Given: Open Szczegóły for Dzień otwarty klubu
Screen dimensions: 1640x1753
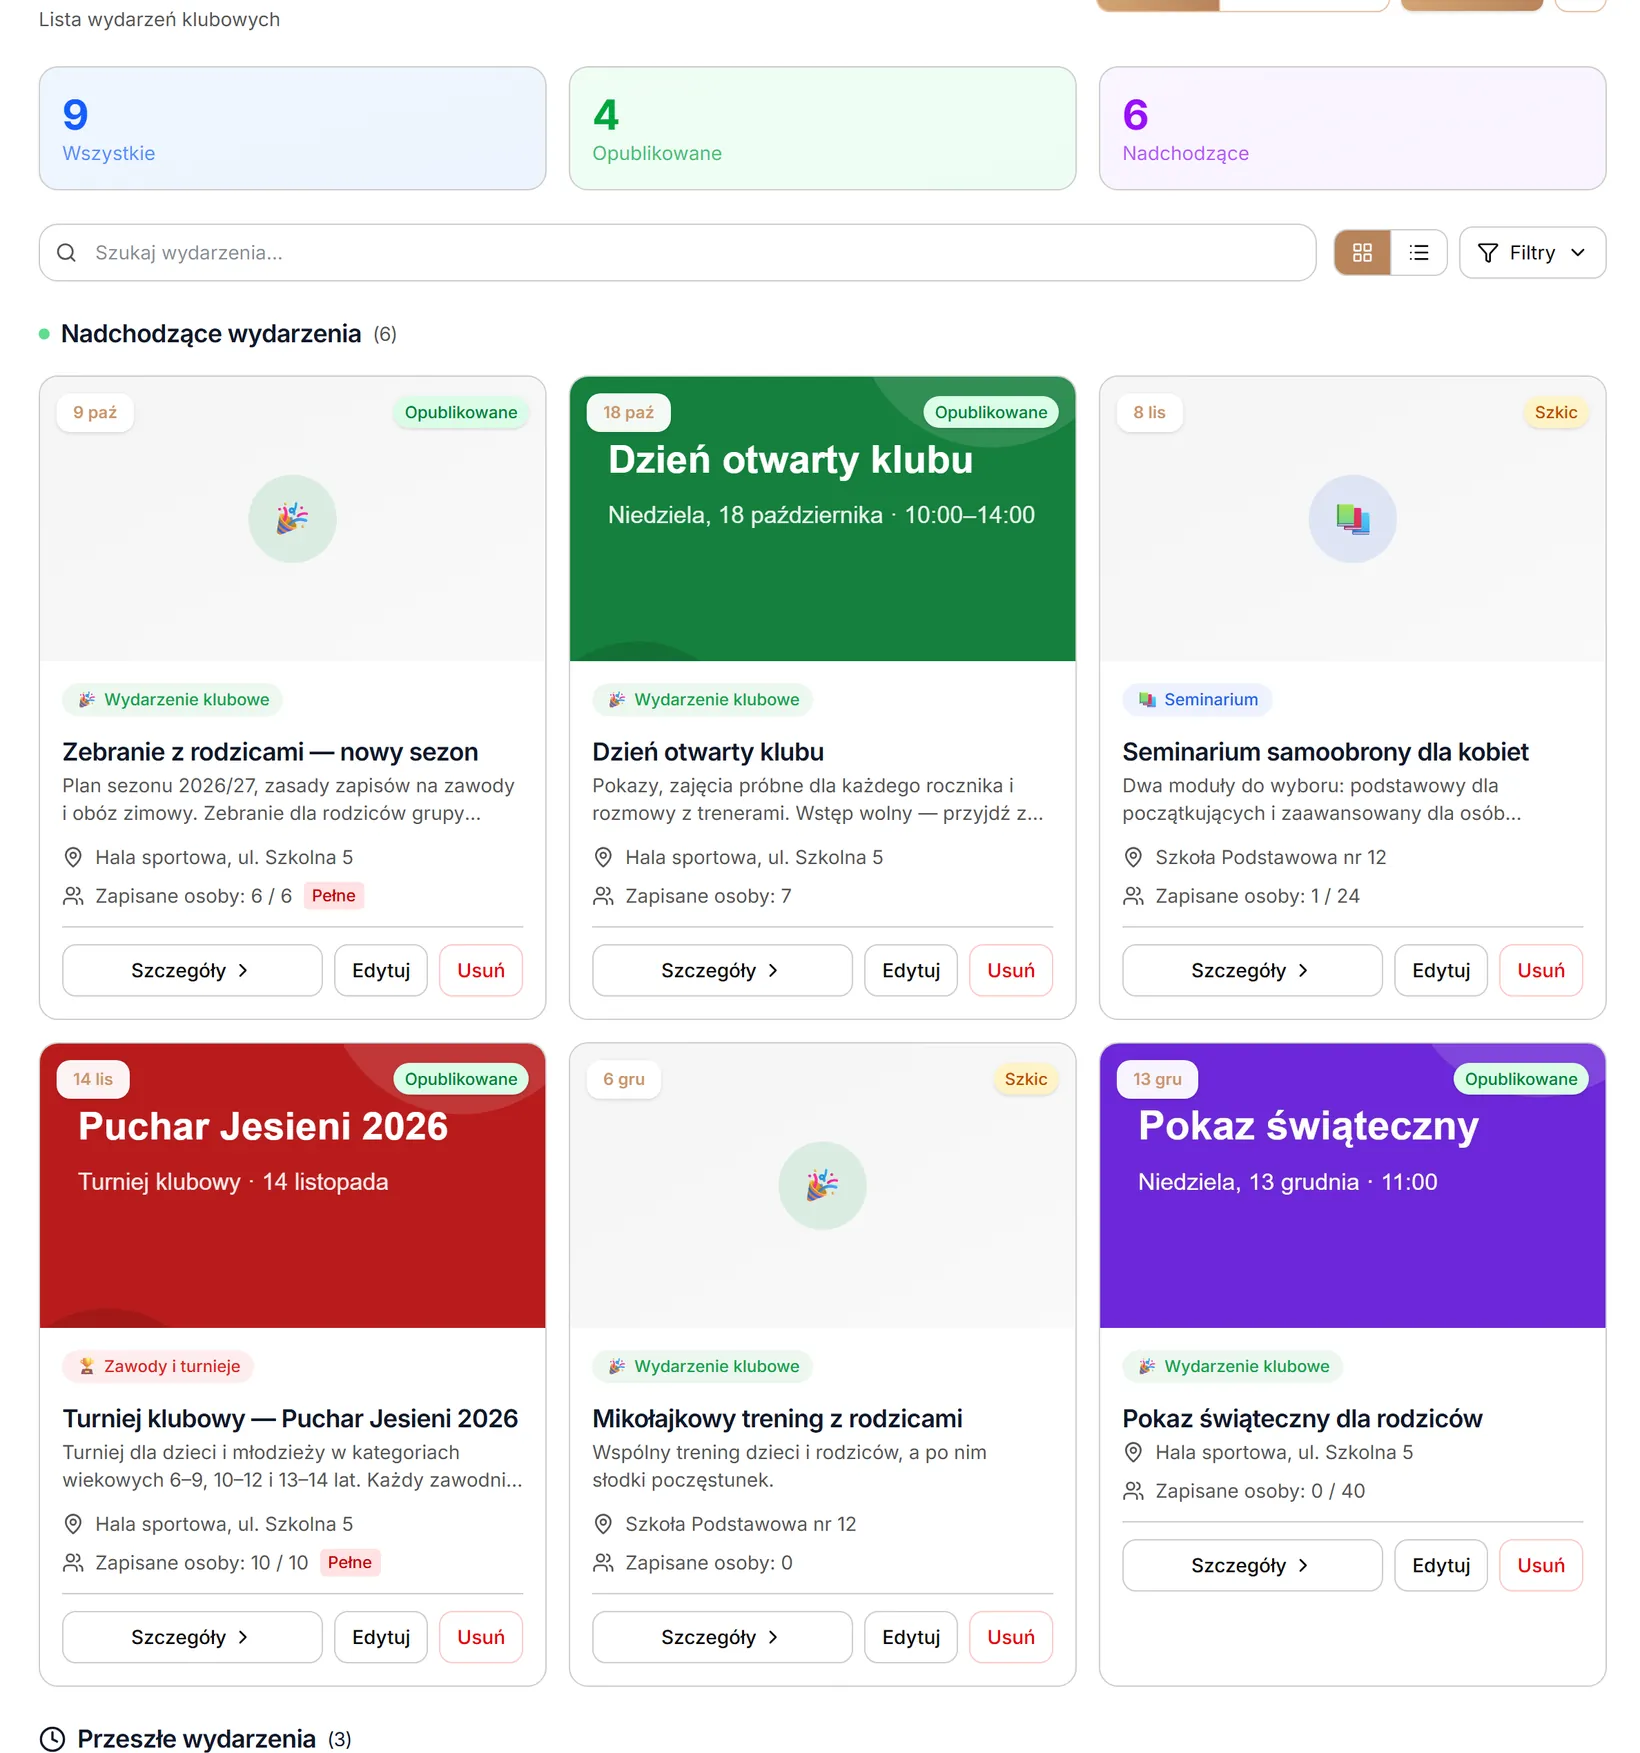Looking at the screenshot, I should (722, 971).
